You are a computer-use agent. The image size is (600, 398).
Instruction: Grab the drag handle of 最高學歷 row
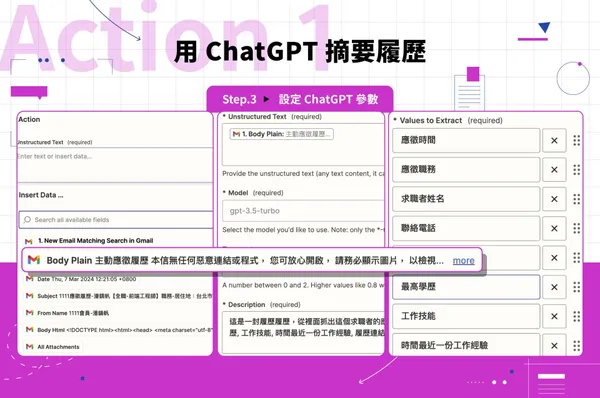pos(577,287)
